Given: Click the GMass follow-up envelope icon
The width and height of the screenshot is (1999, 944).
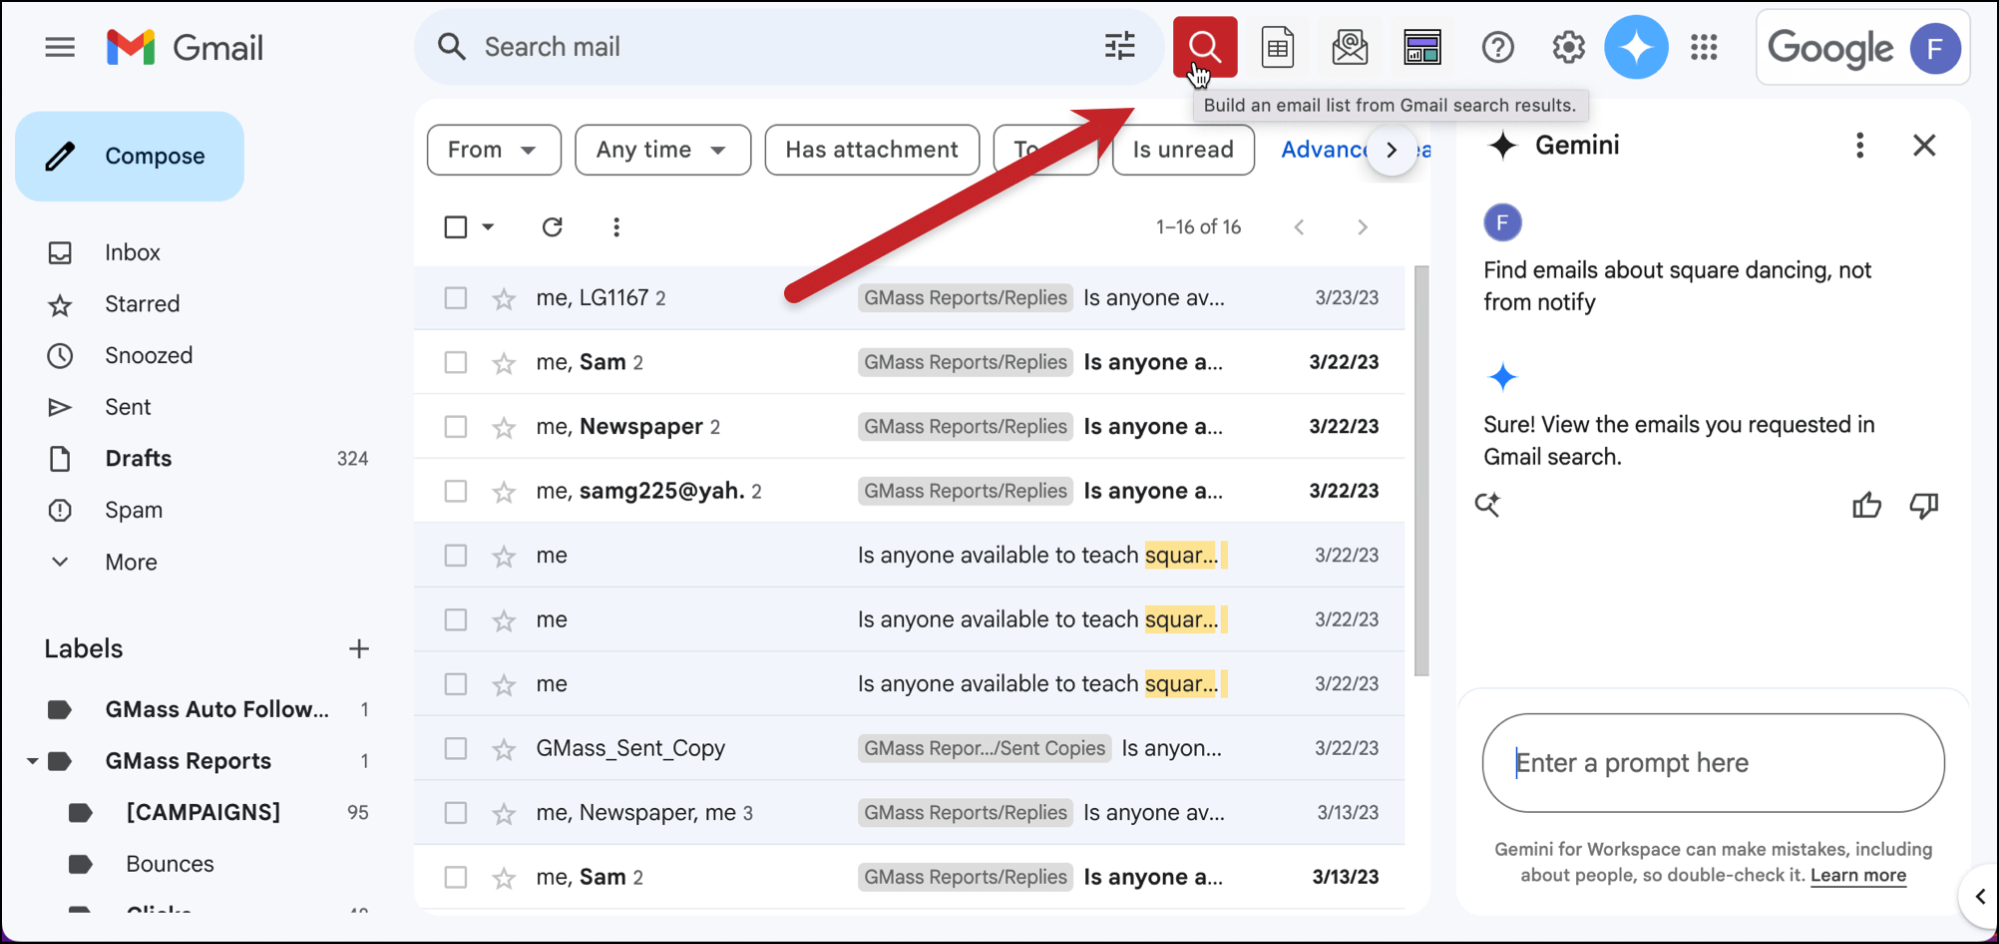Looking at the screenshot, I should click(x=1350, y=47).
